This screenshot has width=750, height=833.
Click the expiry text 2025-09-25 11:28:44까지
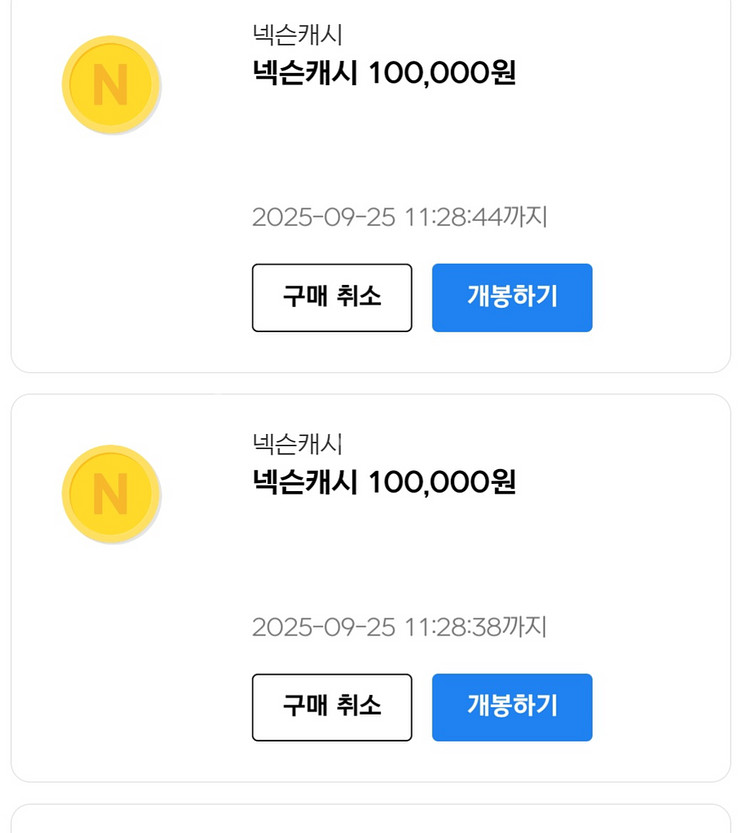click(399, 217)
